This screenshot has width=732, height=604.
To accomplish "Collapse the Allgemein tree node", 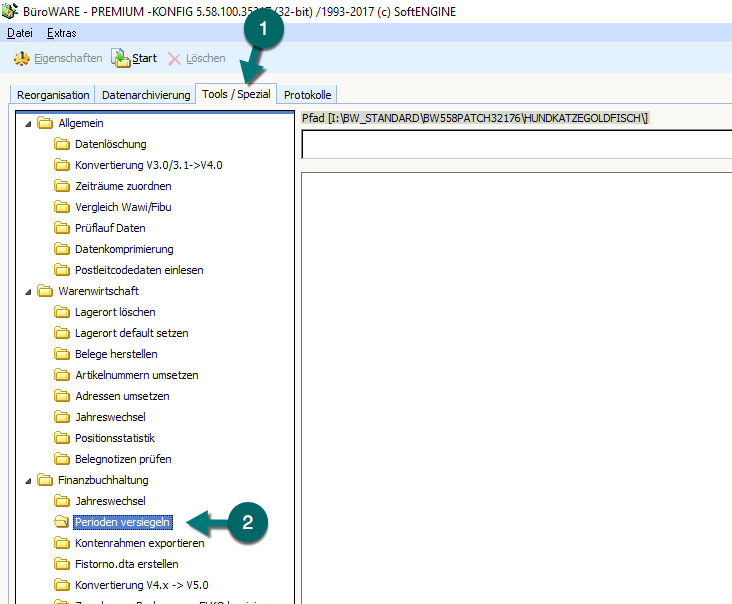I will click(x=24, y=123).
